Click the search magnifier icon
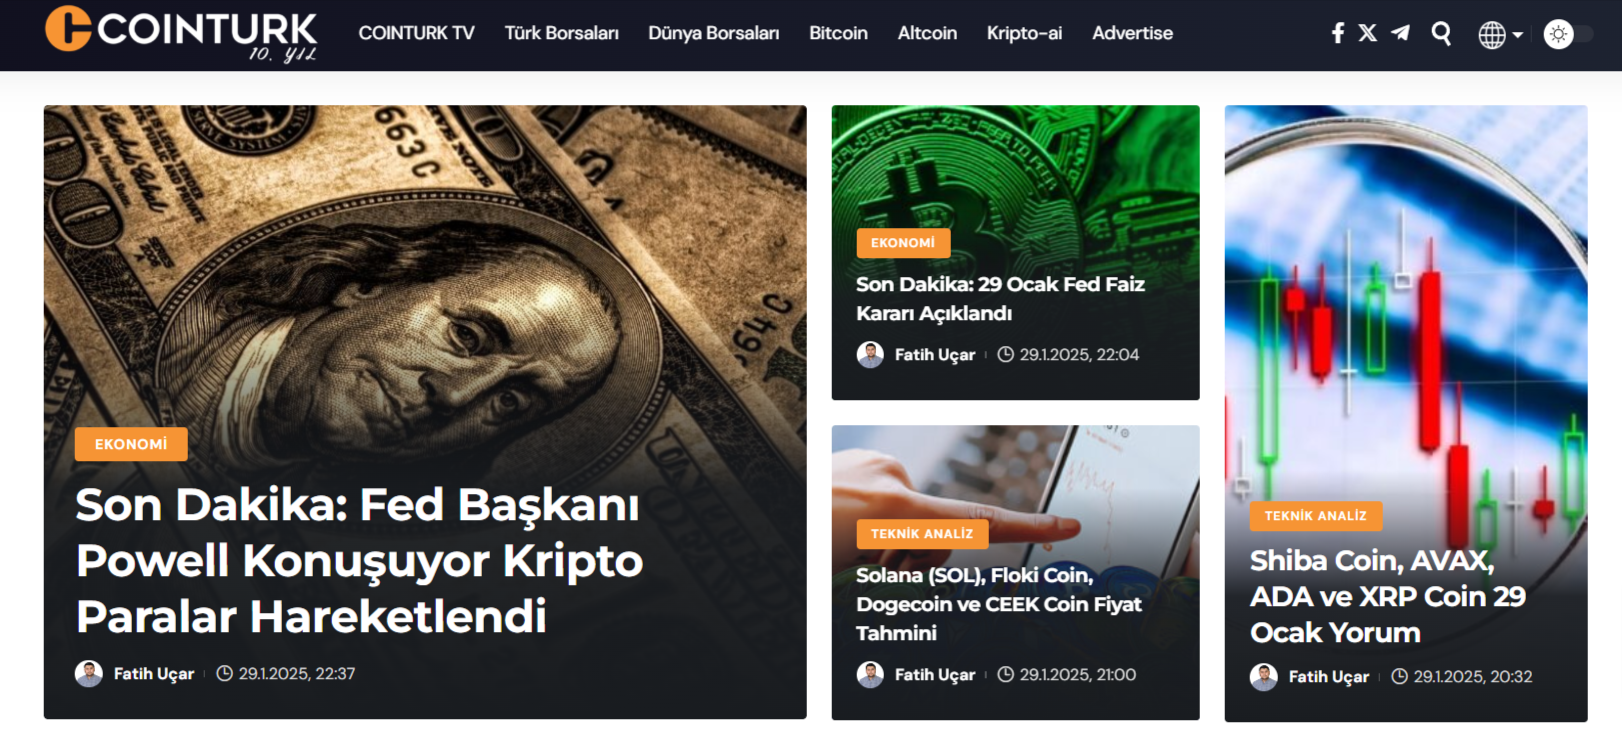 click(1441, 34)
